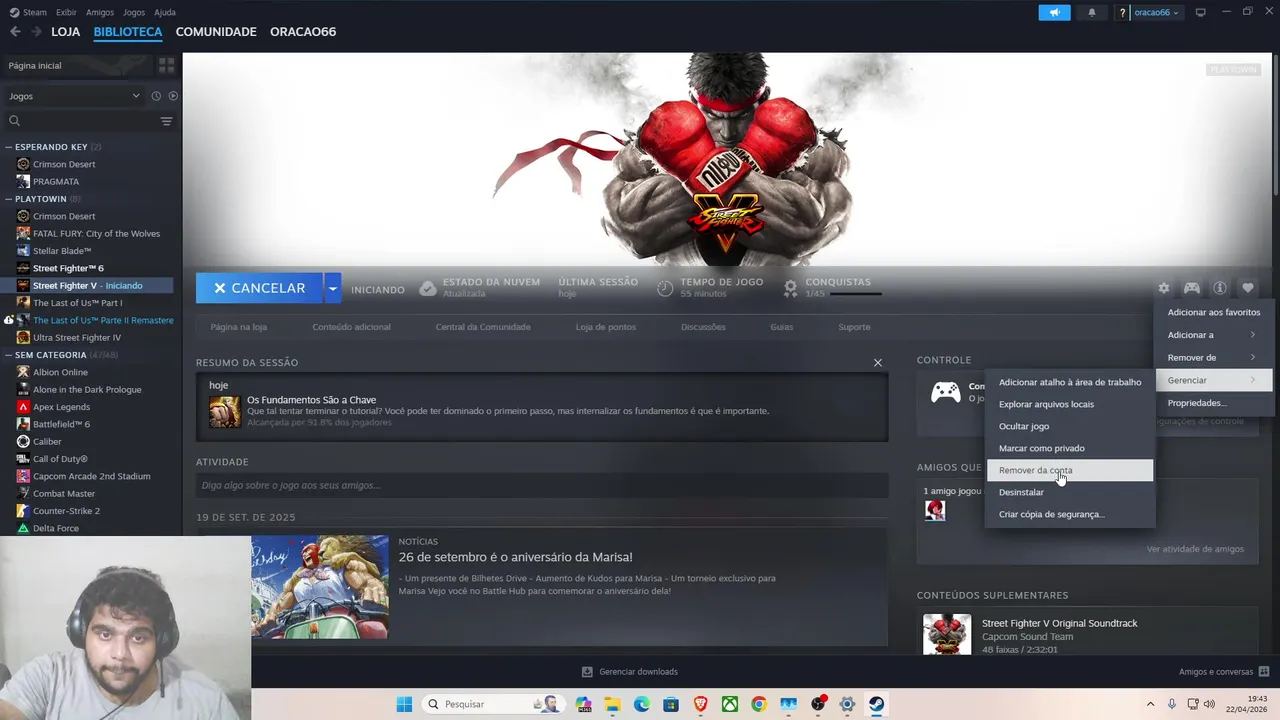Select Explorar arquivos locais
This screenshot has height=720, width=1280.
coord(1070,404)
